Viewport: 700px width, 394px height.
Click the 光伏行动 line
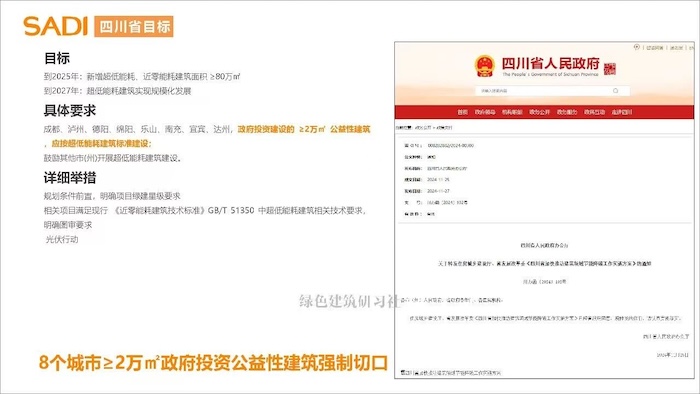coord(62,239)
